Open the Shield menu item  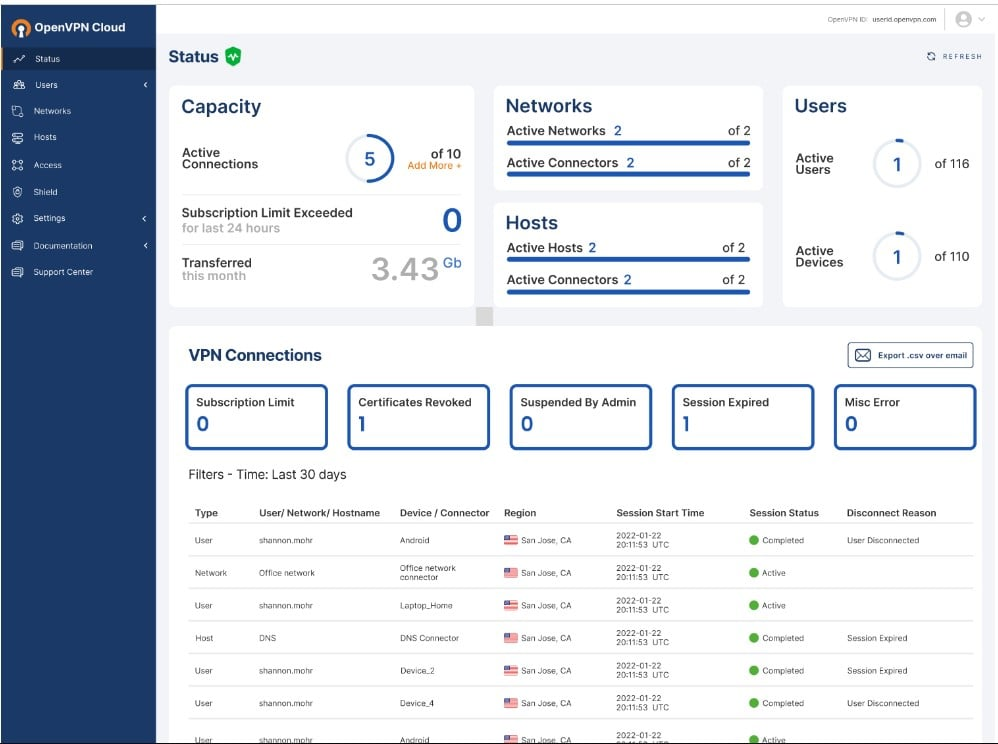78,192
